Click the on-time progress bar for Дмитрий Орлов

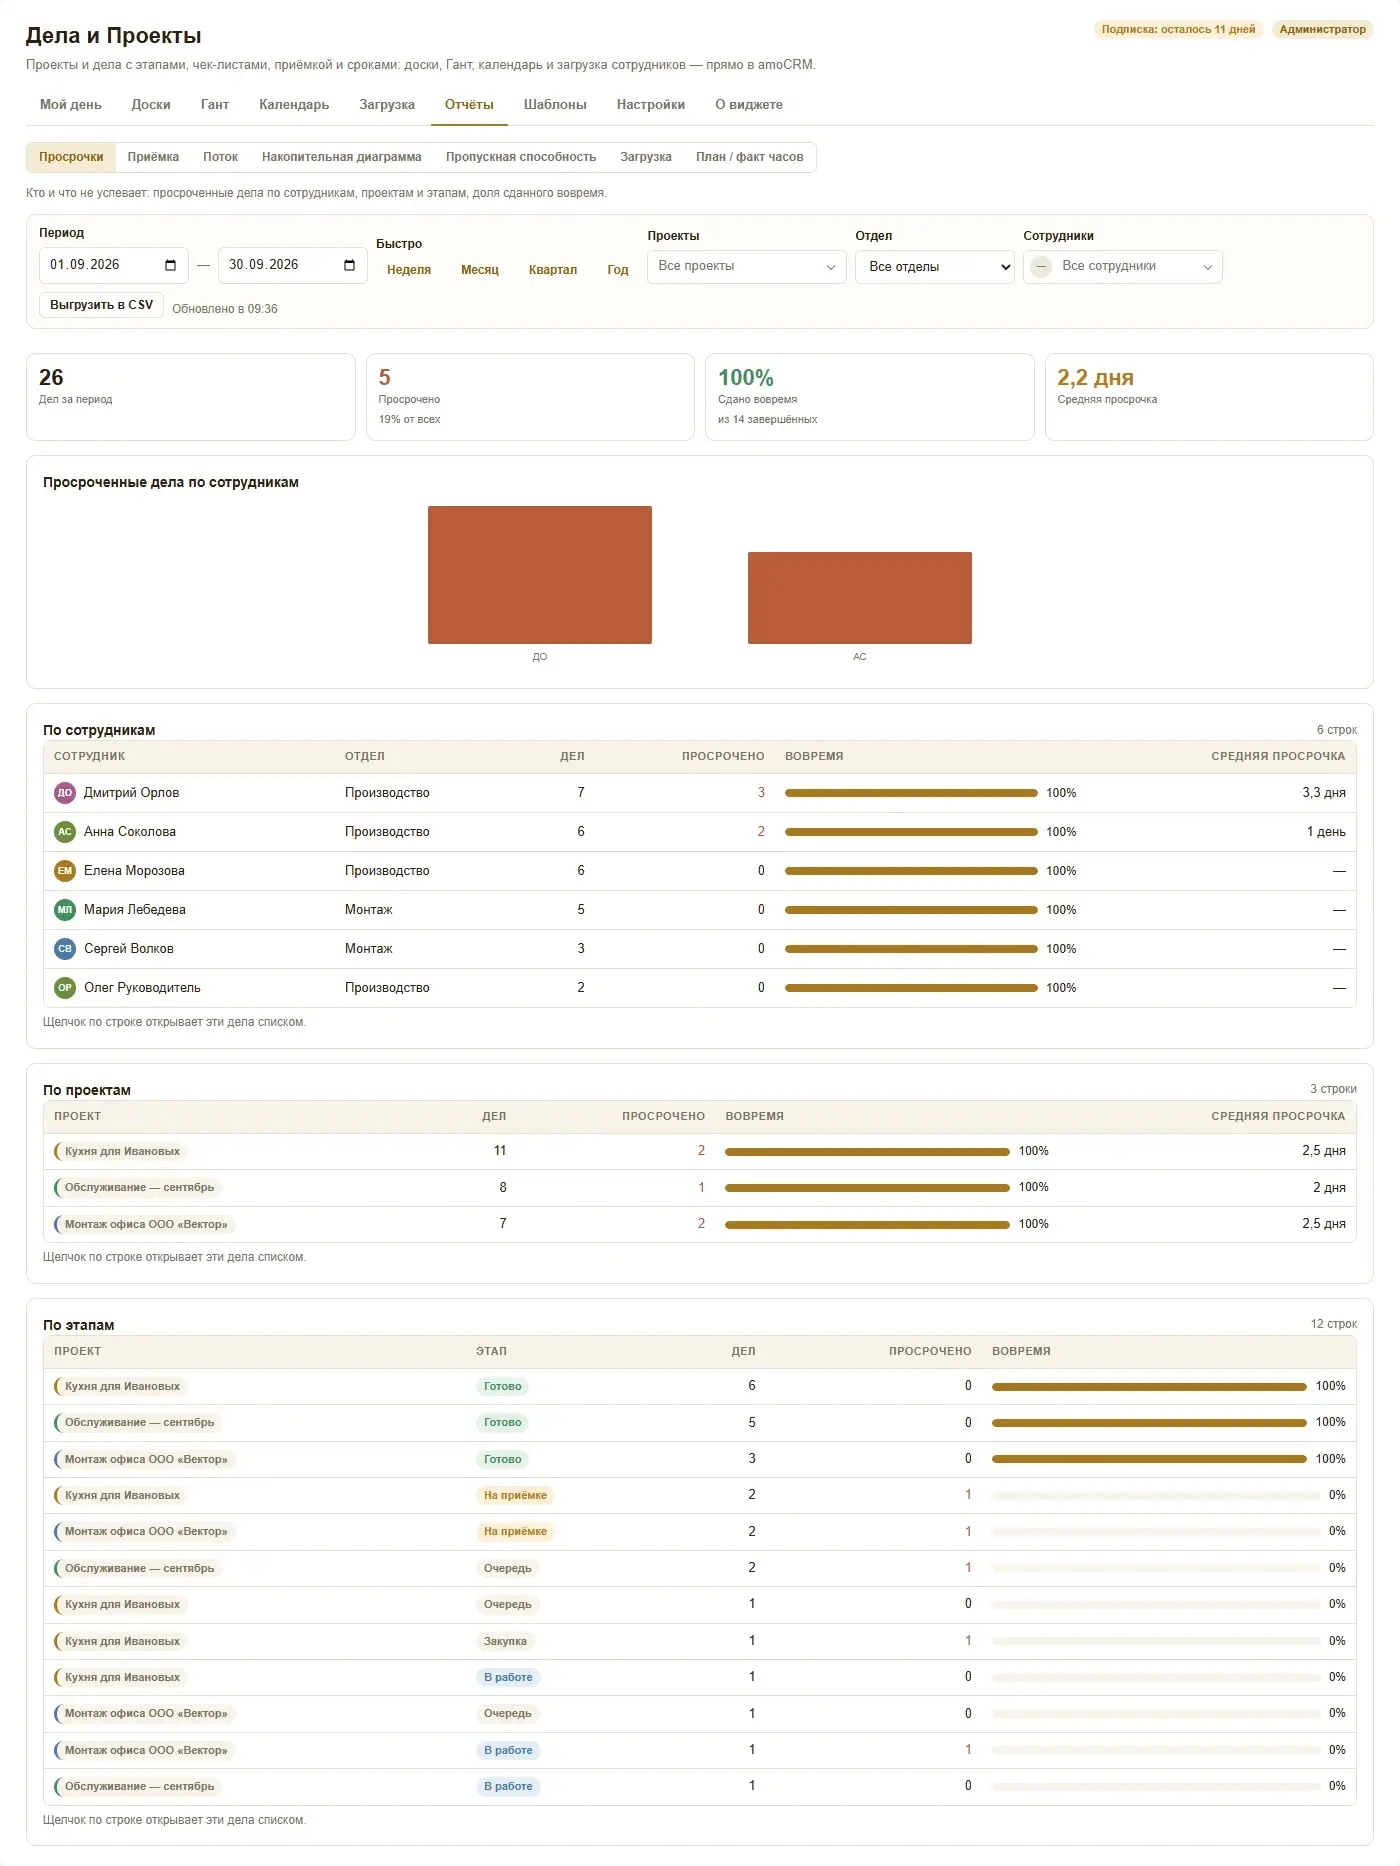911,793
